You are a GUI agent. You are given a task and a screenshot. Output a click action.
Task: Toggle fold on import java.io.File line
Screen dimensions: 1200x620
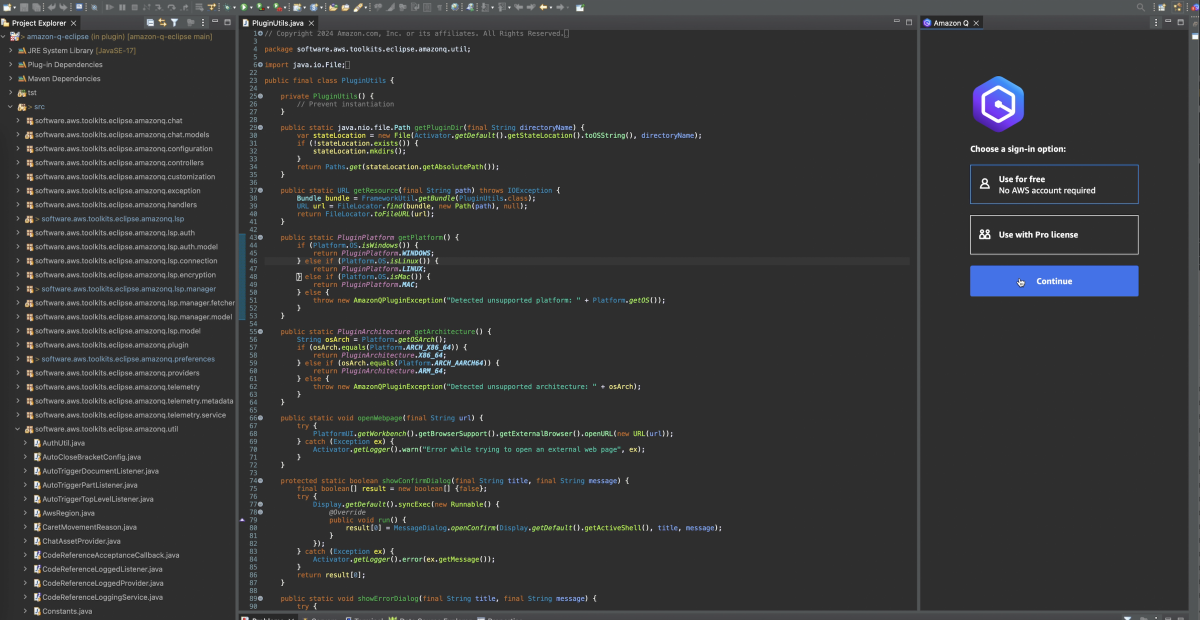click(260, 64)
